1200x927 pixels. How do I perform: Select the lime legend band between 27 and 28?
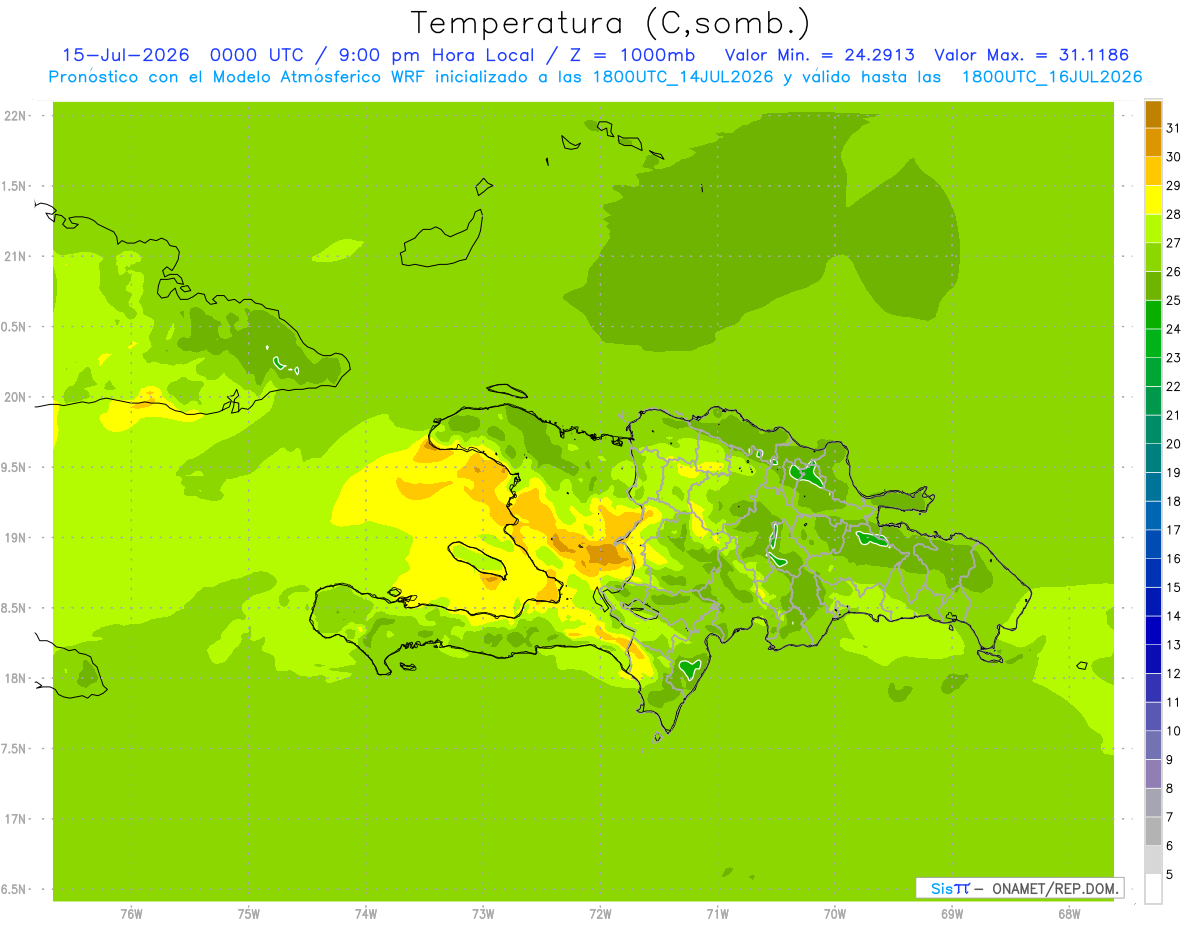tap(1153, 228)
